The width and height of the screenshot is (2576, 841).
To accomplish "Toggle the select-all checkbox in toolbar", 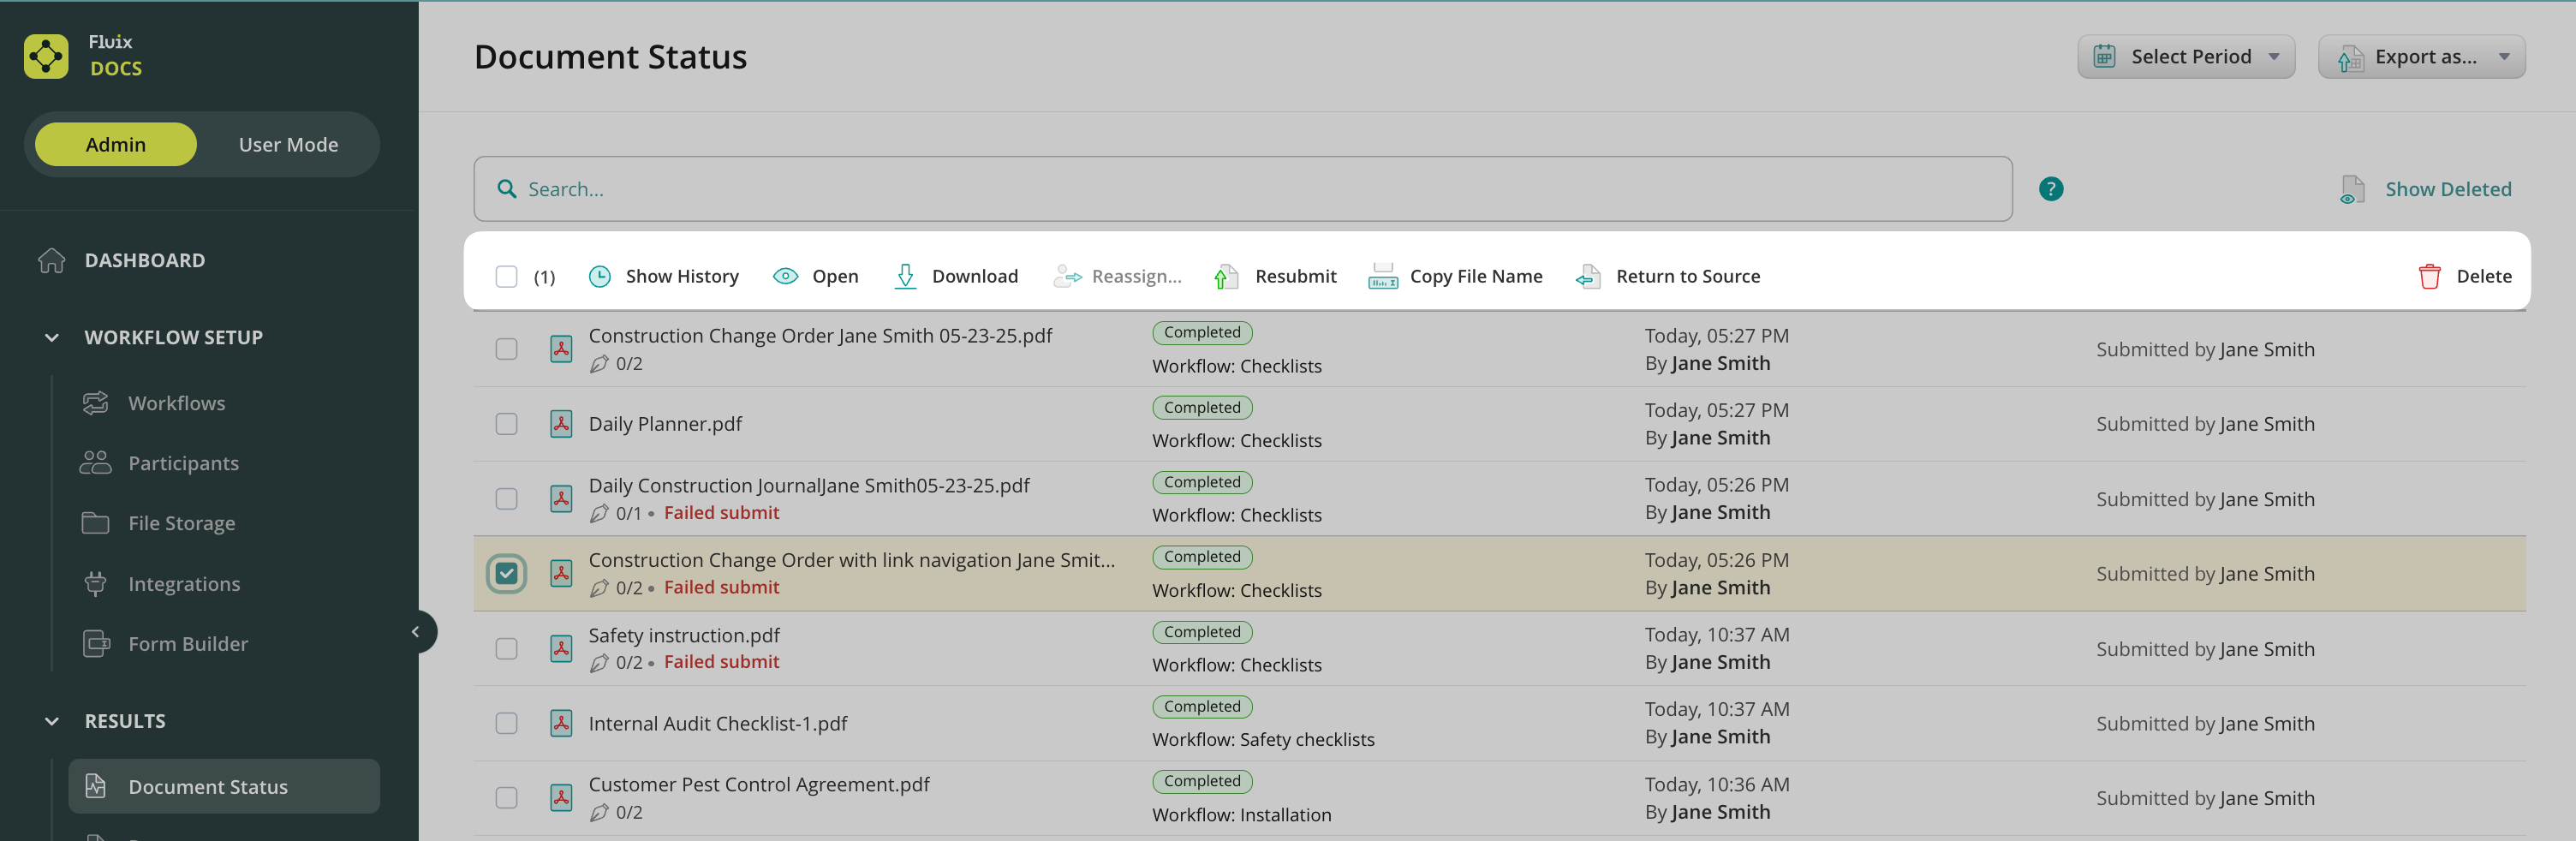I will pos(506,276).
